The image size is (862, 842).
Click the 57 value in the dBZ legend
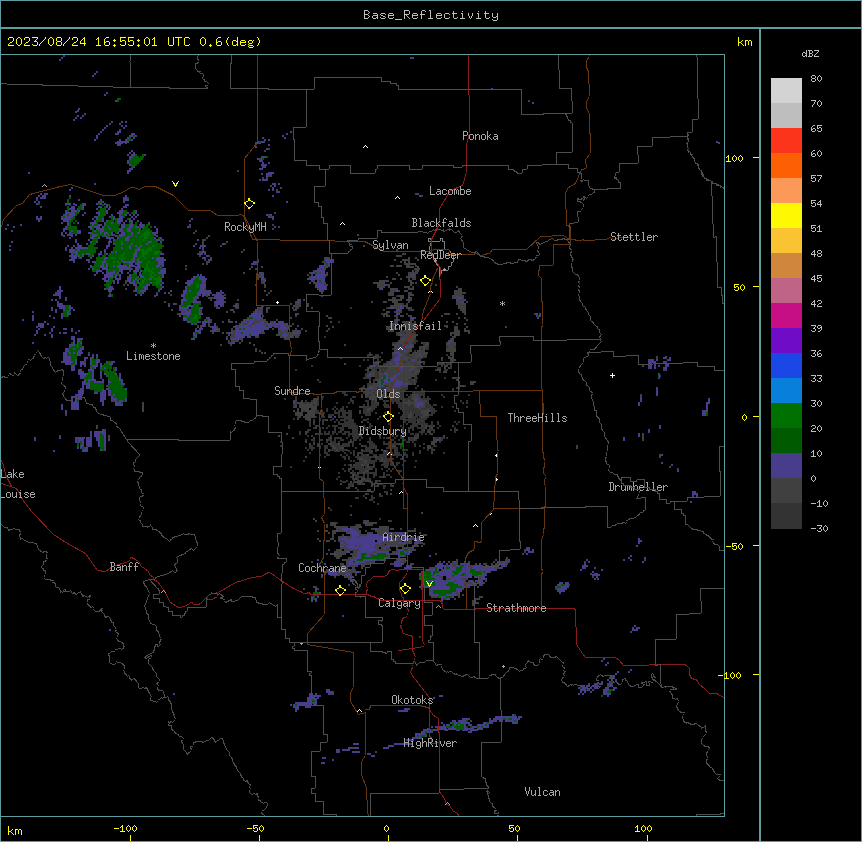[x=816, y=178]
